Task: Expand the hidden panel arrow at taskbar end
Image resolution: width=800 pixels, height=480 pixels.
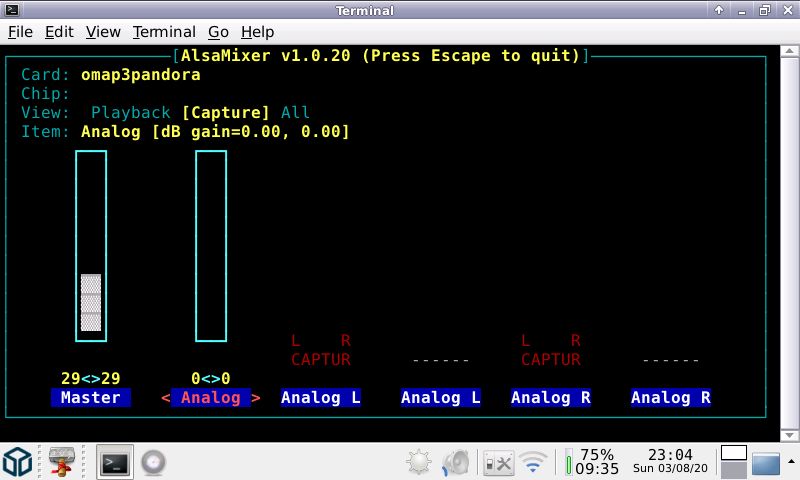Action: (766, 463)
